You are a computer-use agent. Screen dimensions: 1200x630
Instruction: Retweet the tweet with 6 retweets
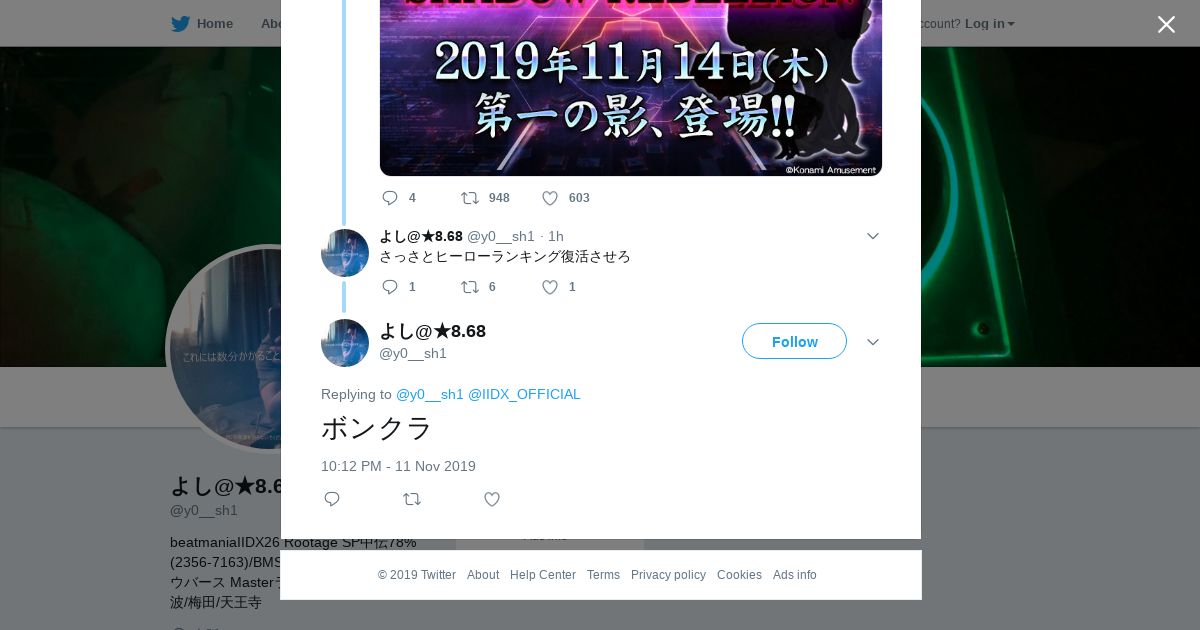point(469,287)
